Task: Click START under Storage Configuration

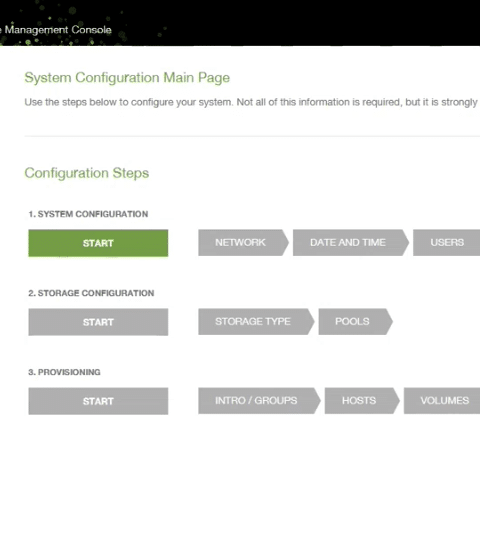Action: tap(98, 322)
